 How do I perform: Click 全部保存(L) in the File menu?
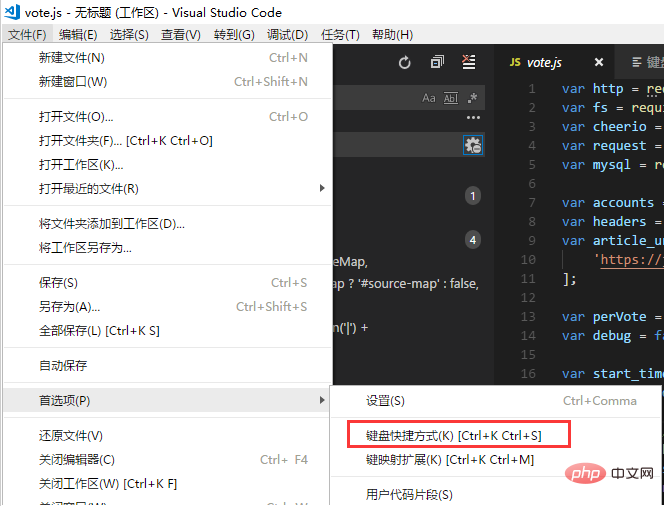[x=168, y=330]
